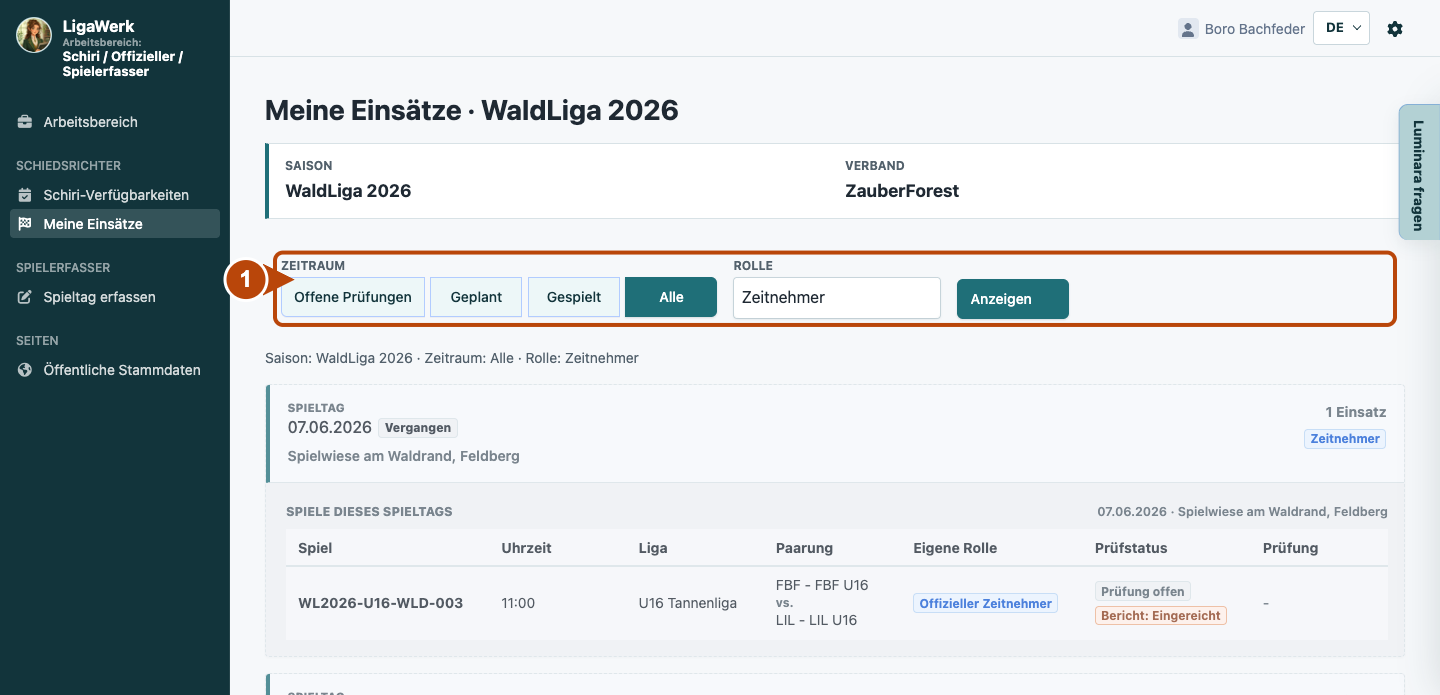The image size is (1440, 695).
Task: Click the Schiri-Verfügbarkeiten calendar icon
Action: tap(25, 195)
